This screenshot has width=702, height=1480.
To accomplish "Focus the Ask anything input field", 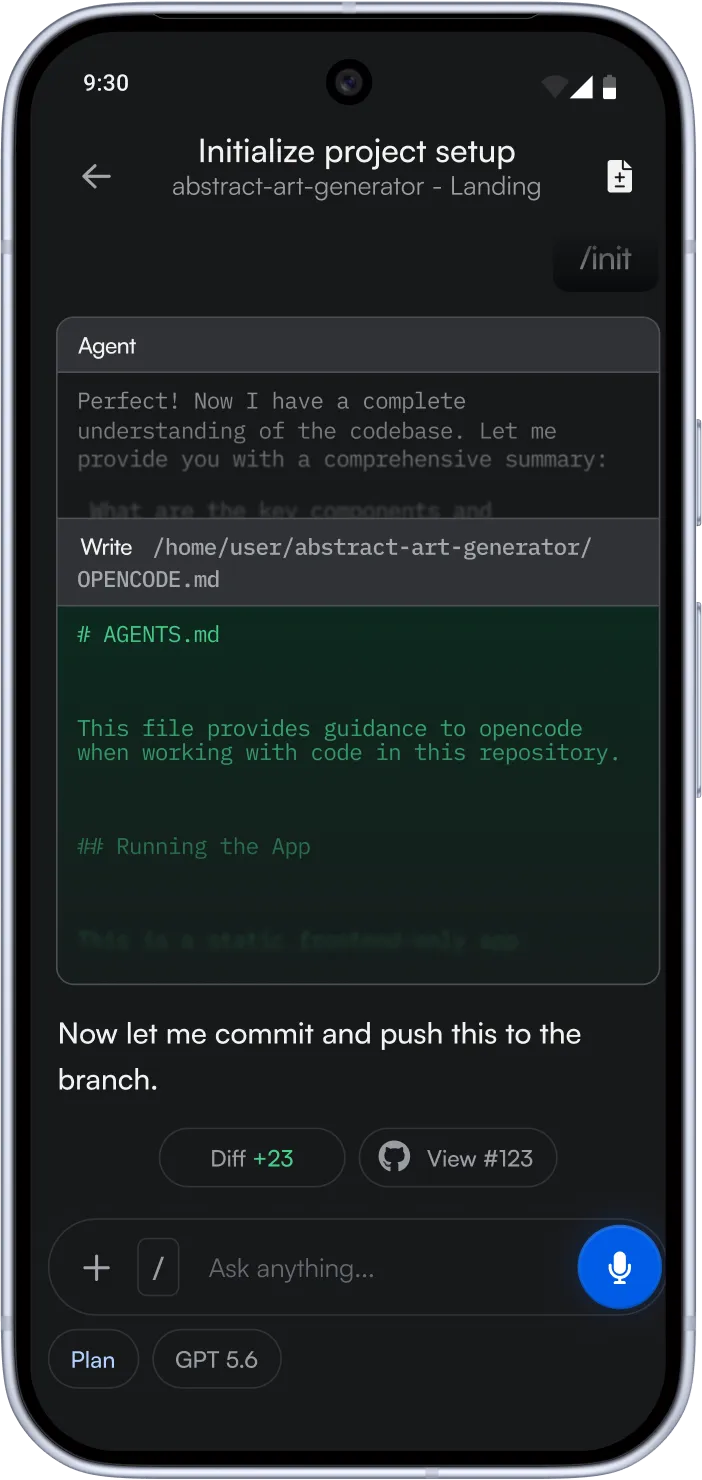I will point(380,1268).
